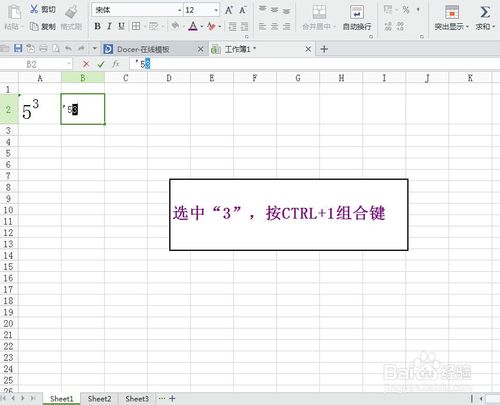The width and height of the screenshot is (500, 405).
Task: Align text left
Action: point(263,26)
